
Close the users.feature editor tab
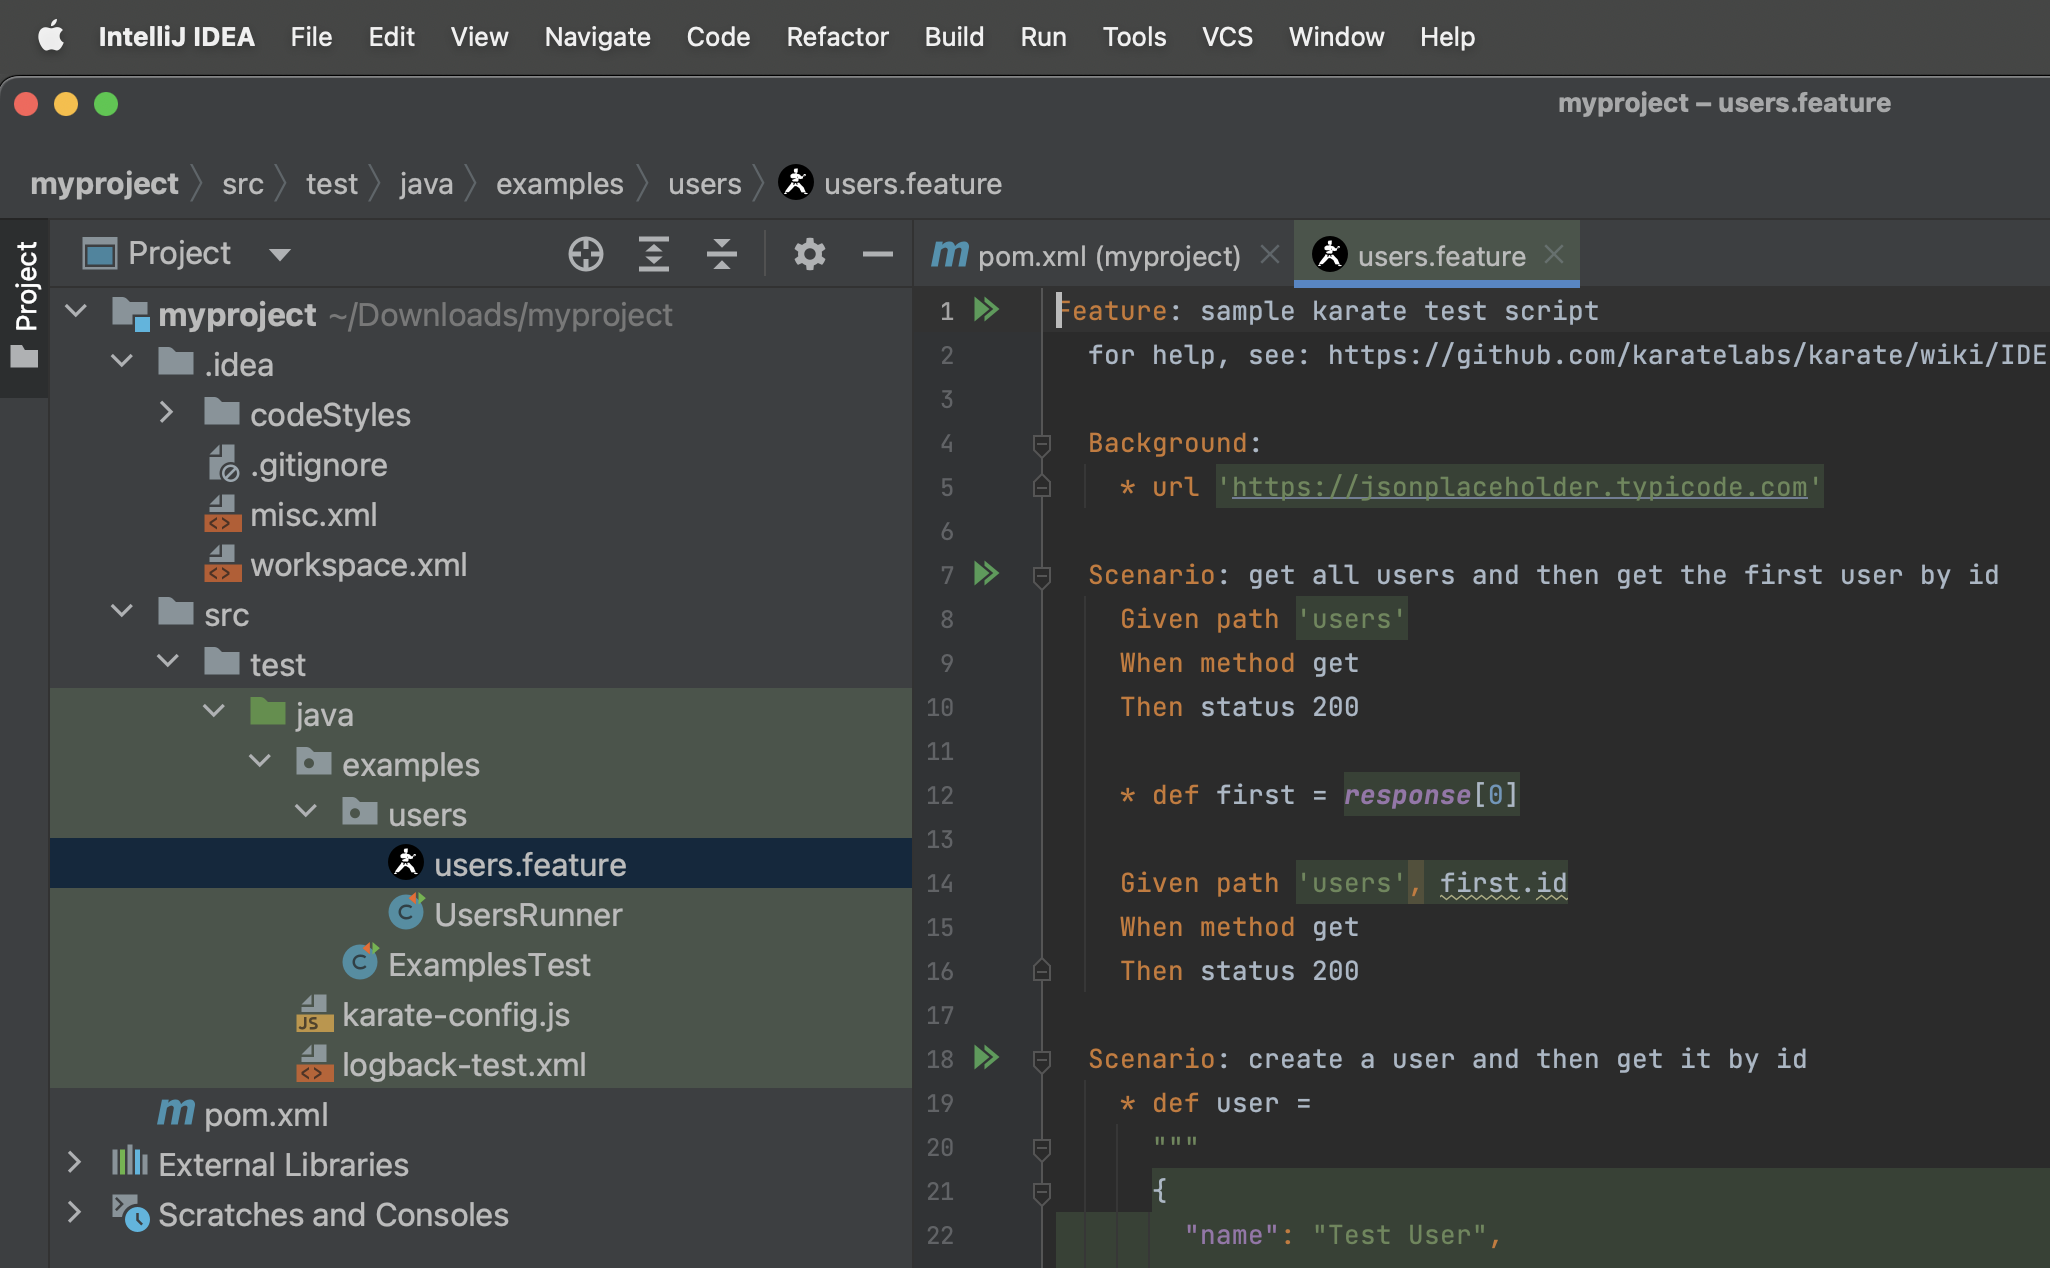click(1554, 255)
